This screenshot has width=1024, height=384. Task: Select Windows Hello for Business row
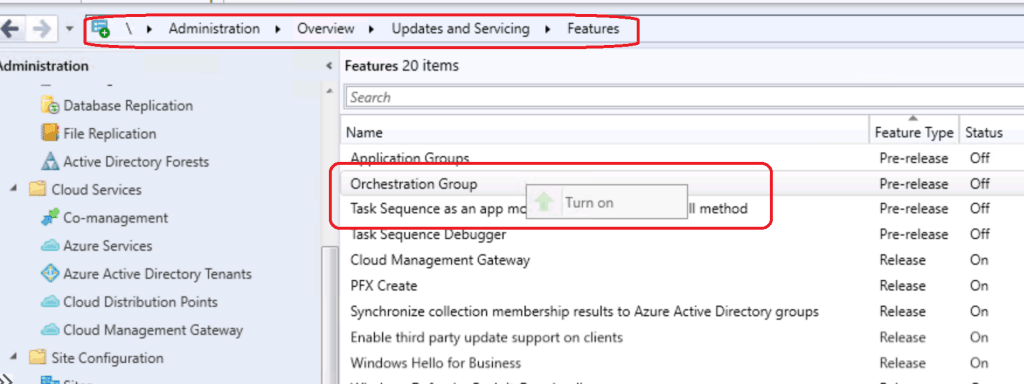pos(682,363)
